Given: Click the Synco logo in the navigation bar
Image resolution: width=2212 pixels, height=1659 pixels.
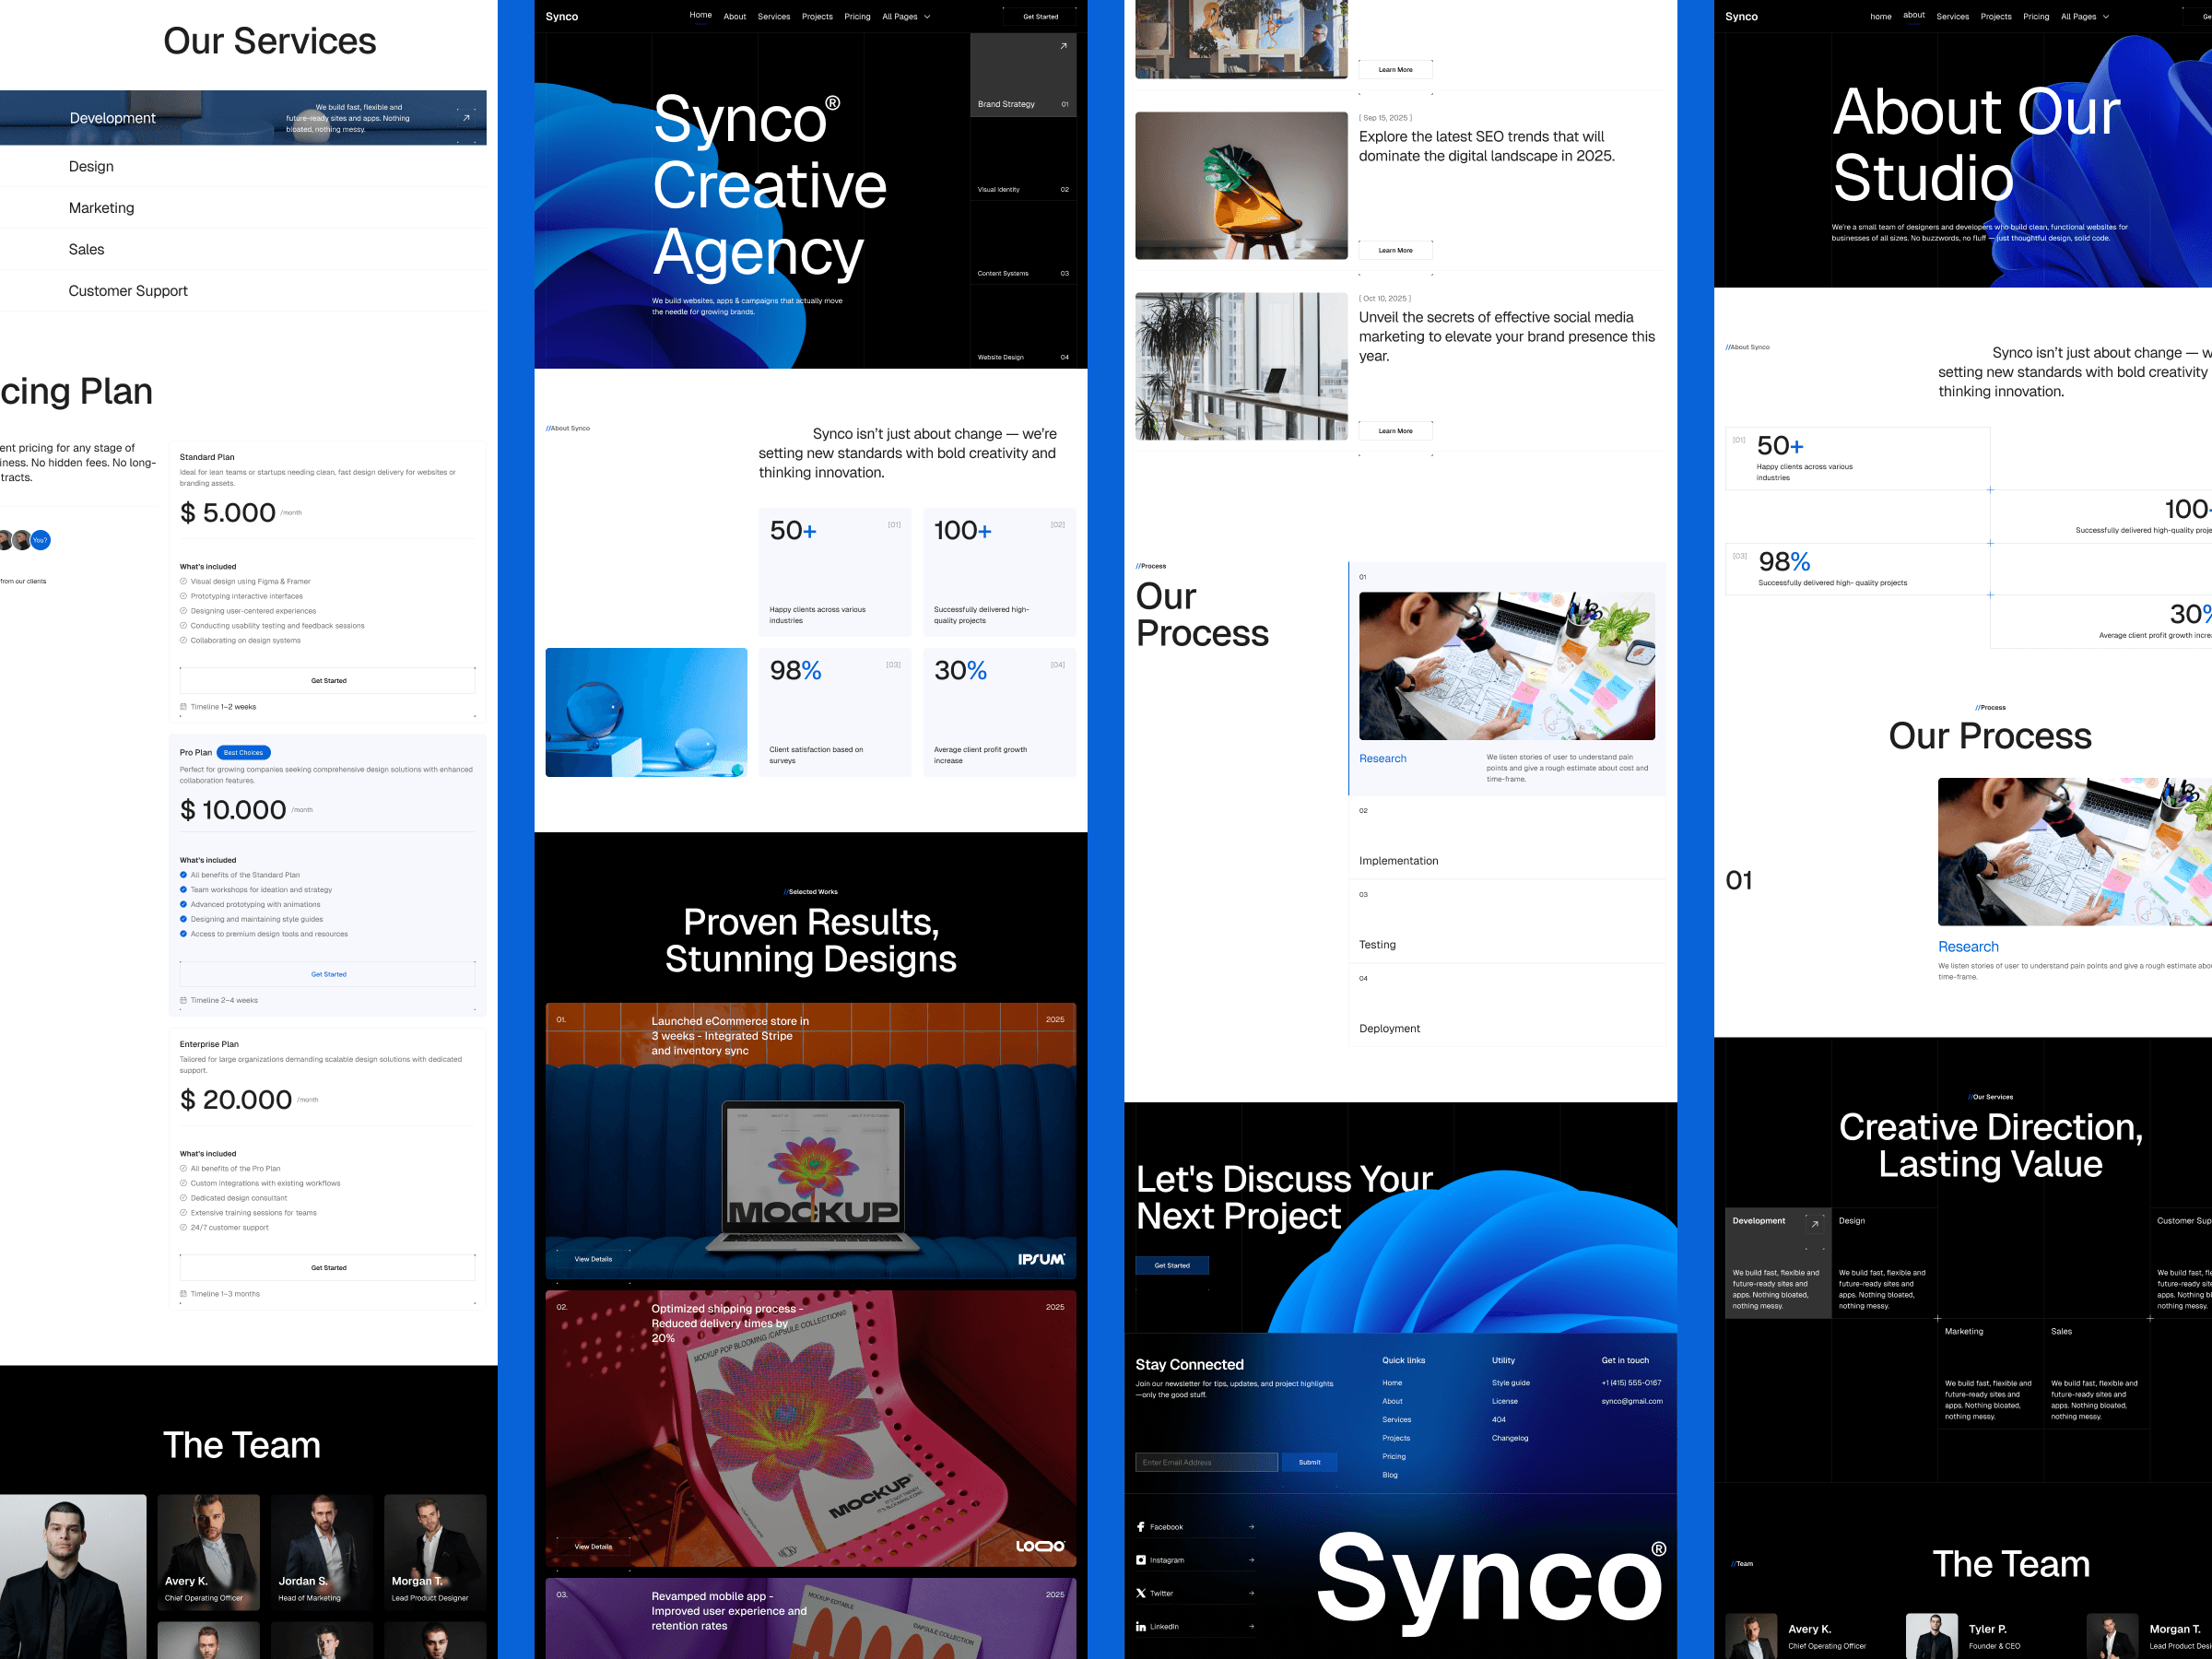Looking at the screenshot, I should (x=561, y=17).
